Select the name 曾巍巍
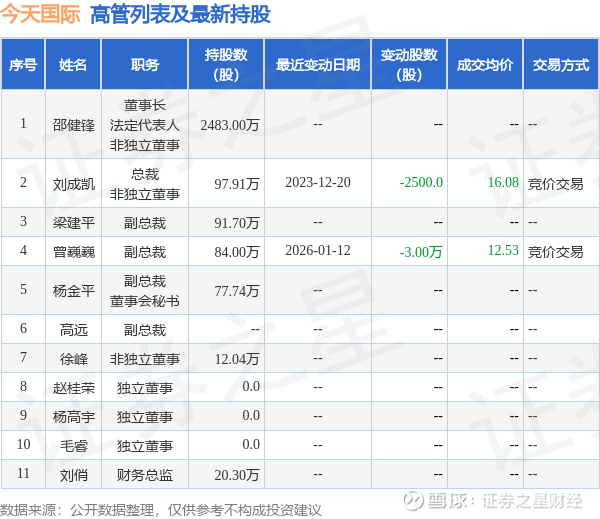The height and width of the screenshot is (519, 600). pyautogui.click(x=73, y=252)
